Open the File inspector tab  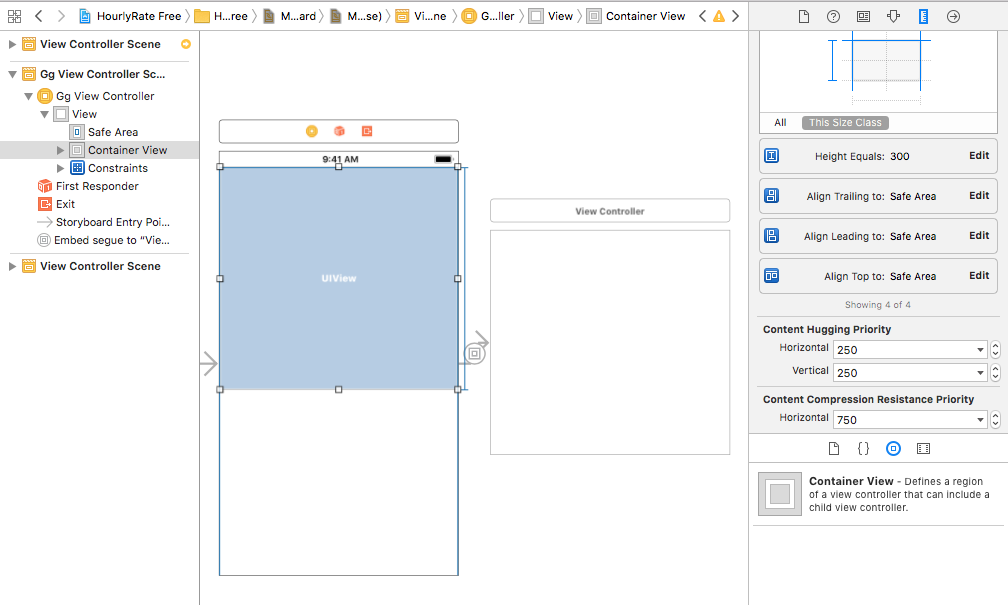[804, 16]
